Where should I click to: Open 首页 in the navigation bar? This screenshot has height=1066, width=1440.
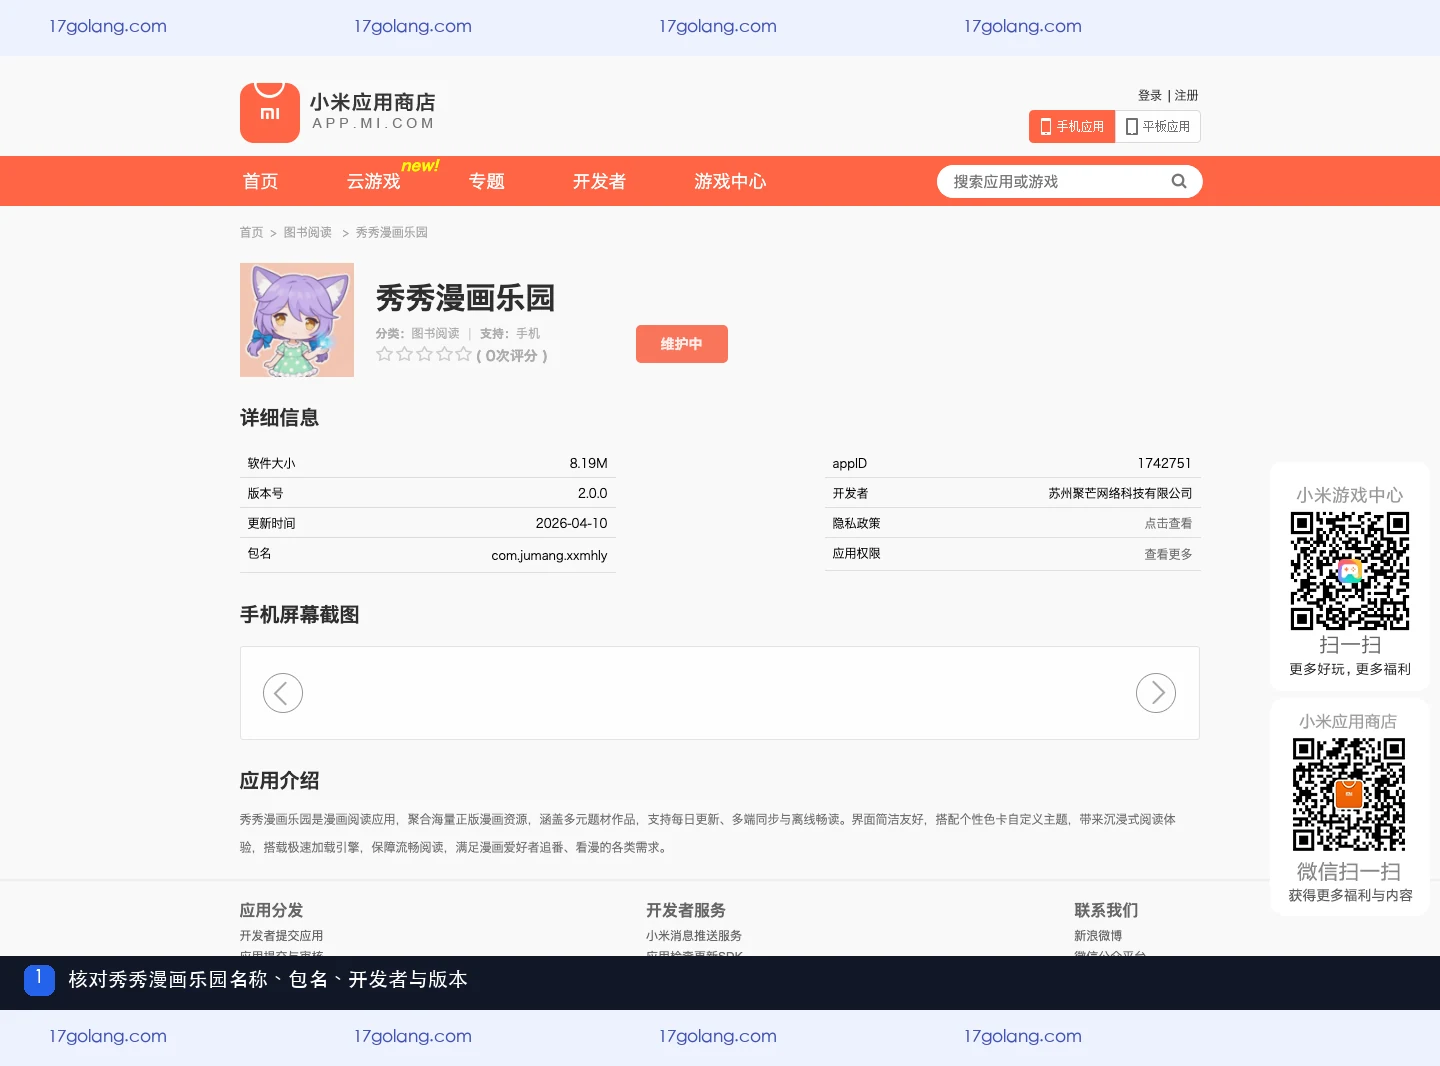[x=261, y=181]
